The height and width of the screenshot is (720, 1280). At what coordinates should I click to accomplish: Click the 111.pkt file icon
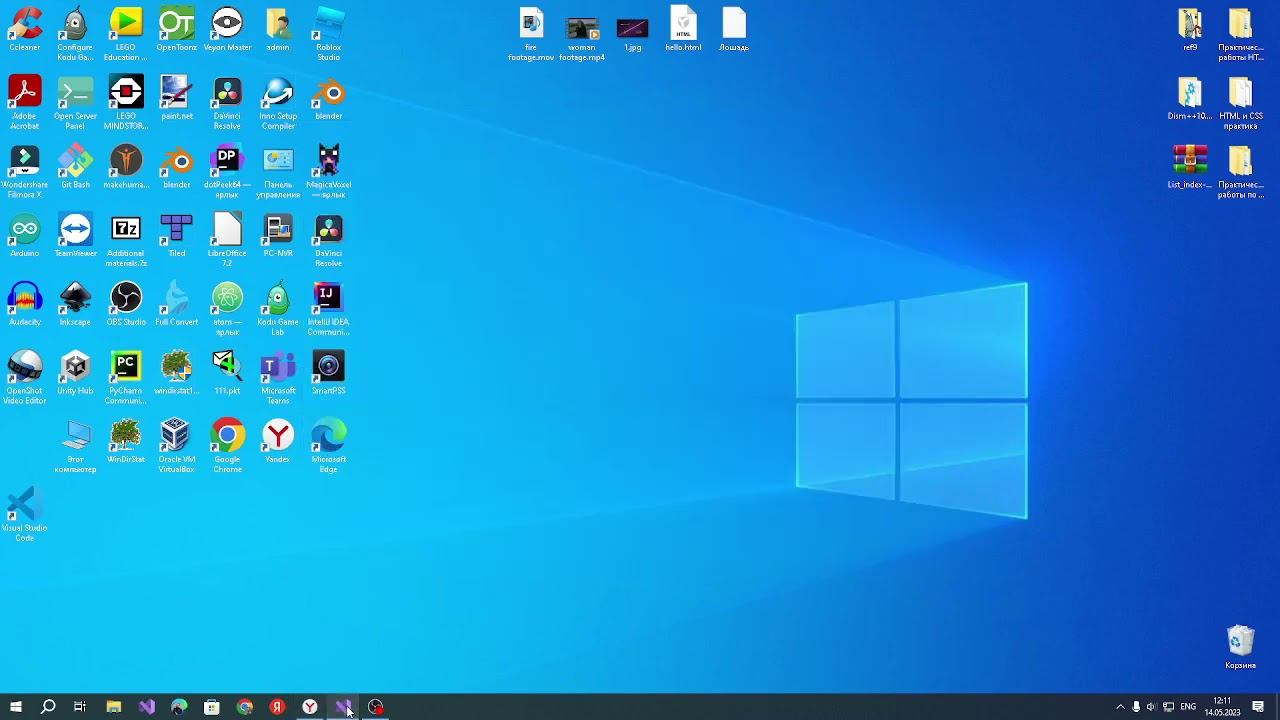tap(227, 373)
